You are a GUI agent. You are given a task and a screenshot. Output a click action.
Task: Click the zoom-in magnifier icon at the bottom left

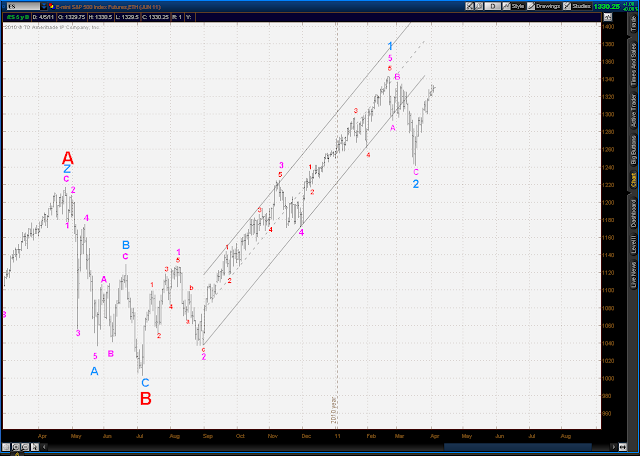(16, 447)
